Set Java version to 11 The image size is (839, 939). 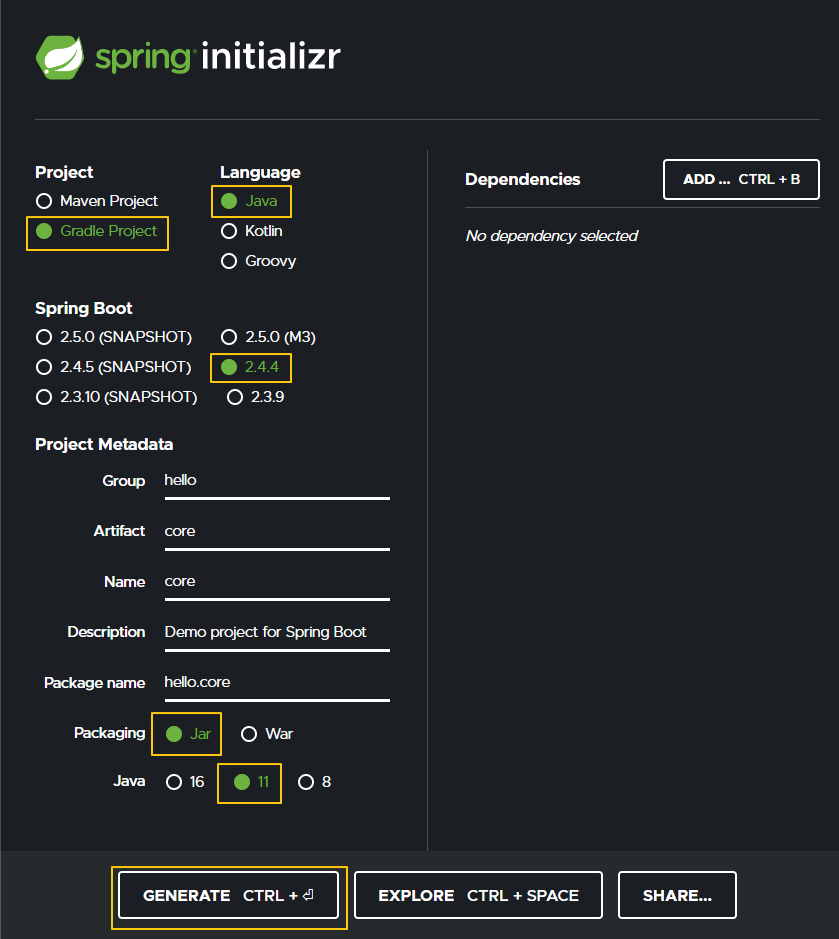pos(252,782)
